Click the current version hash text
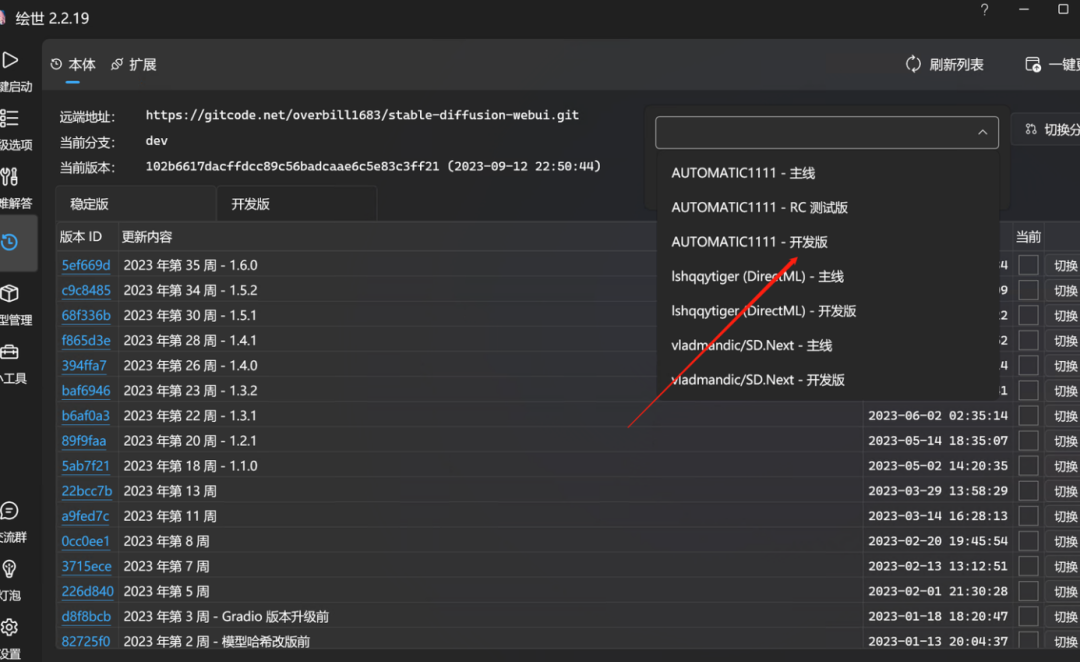The width and height of the screenshot is (1080, 662). [373, 166]
